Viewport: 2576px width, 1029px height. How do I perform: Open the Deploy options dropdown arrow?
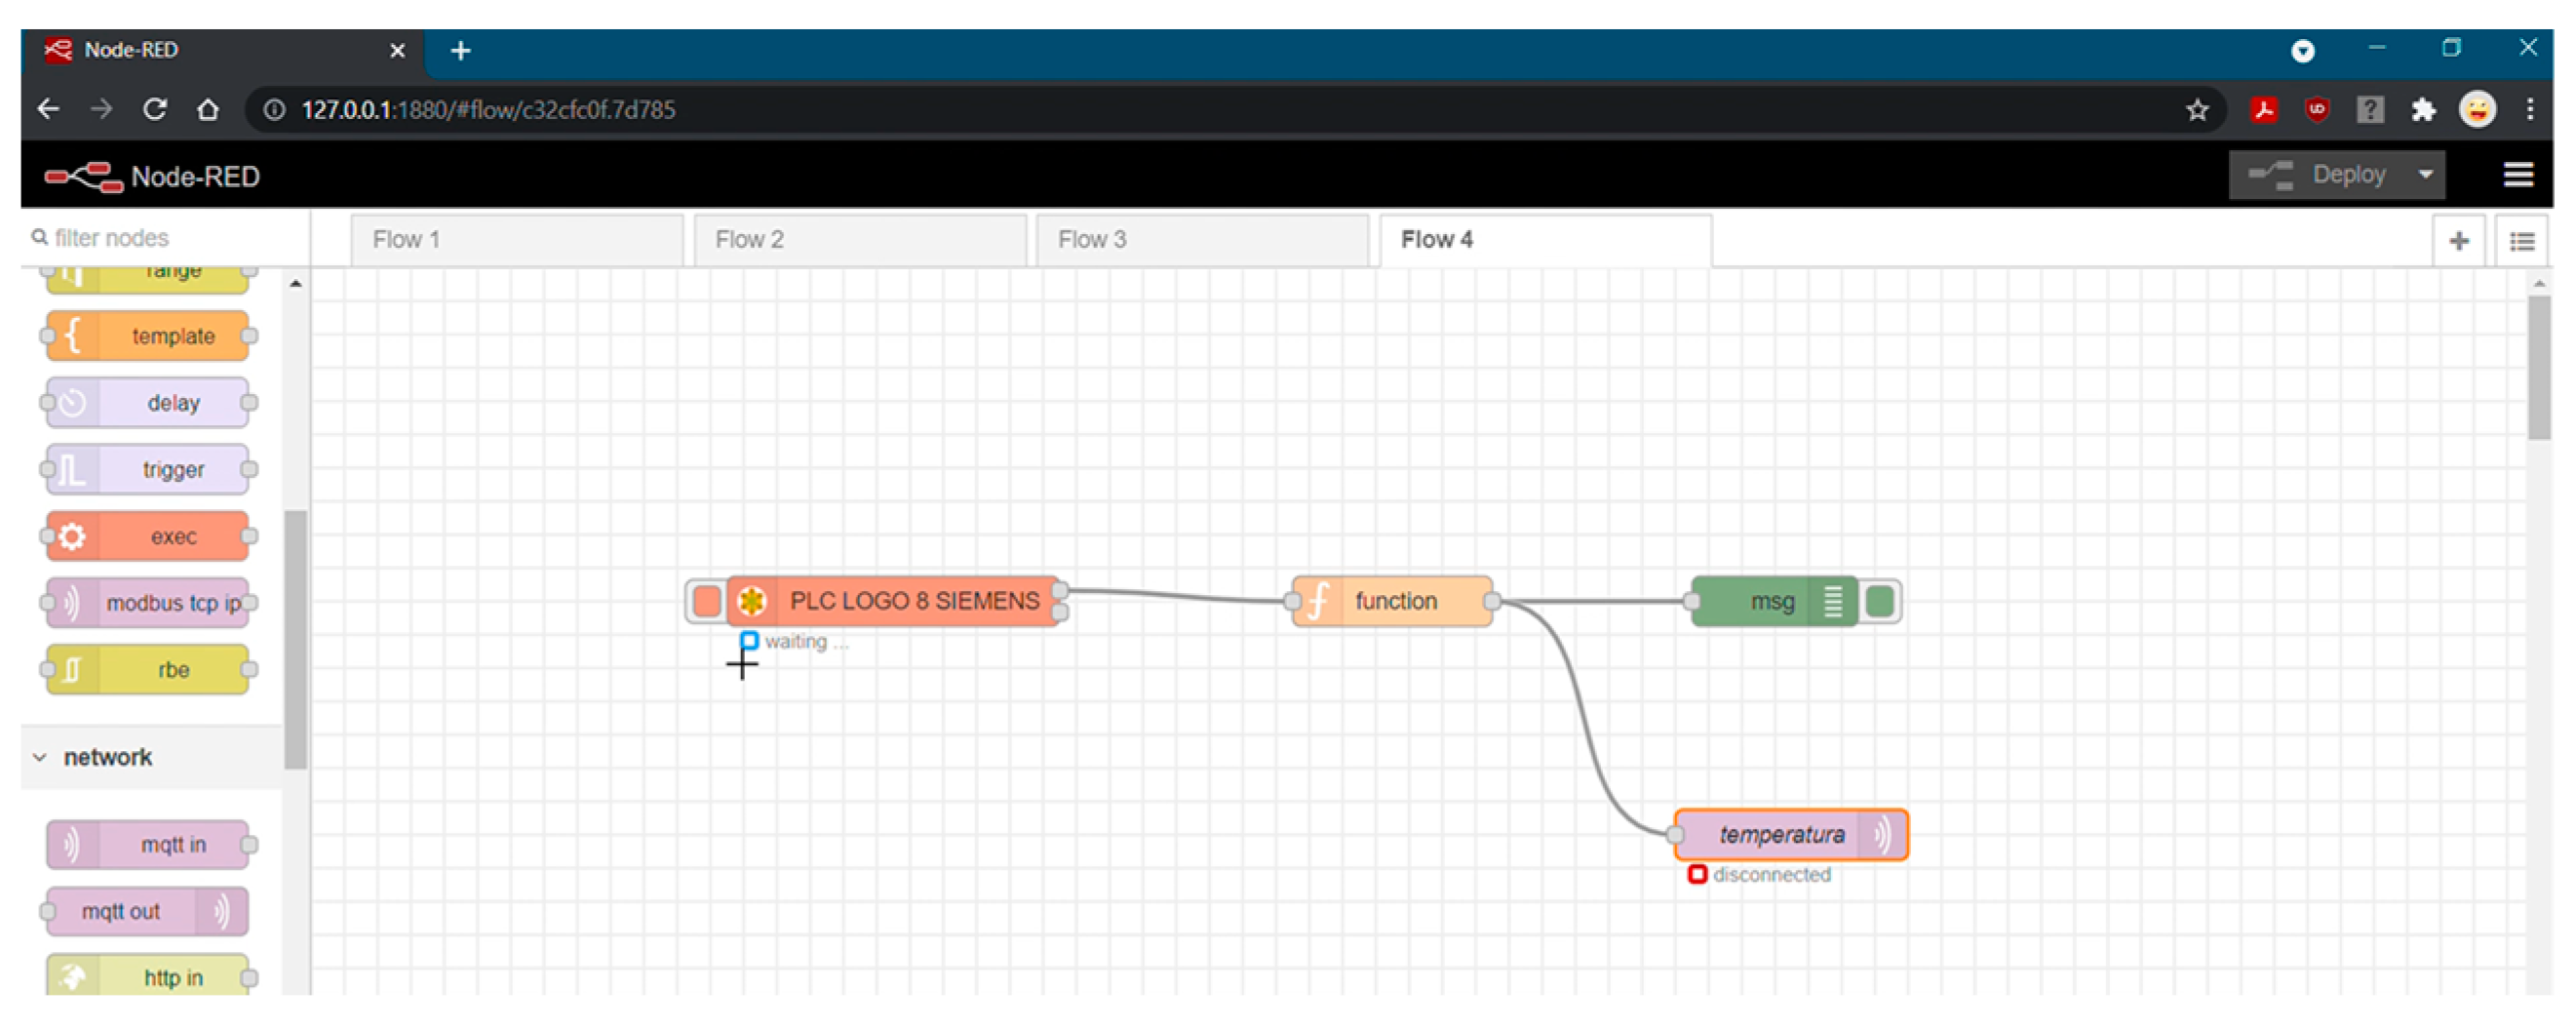pos(2425,175)
